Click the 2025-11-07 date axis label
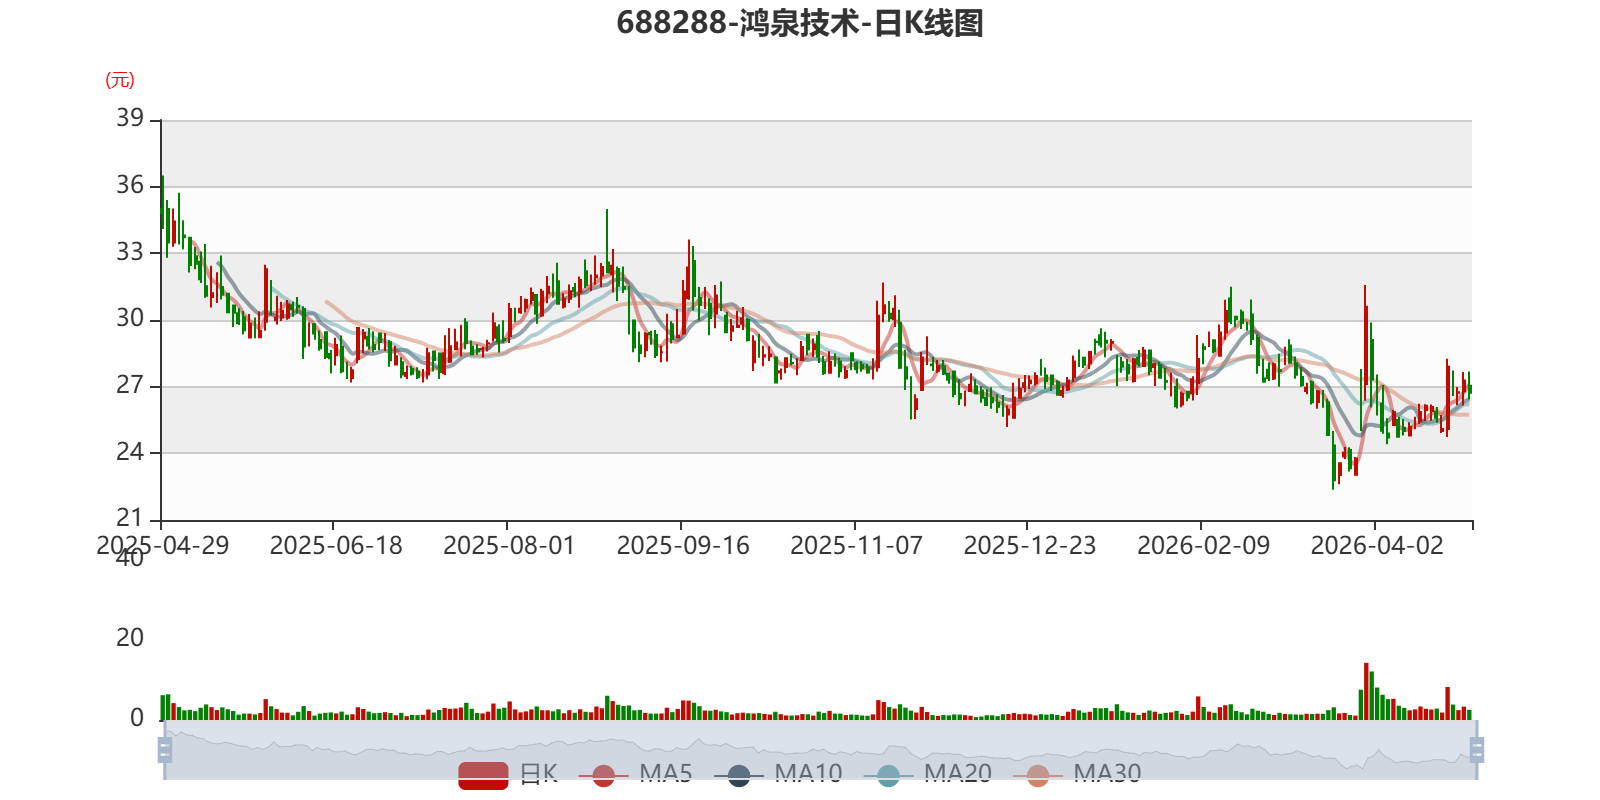The height and width of the screenshot is (800, 1600). (856, 546)
